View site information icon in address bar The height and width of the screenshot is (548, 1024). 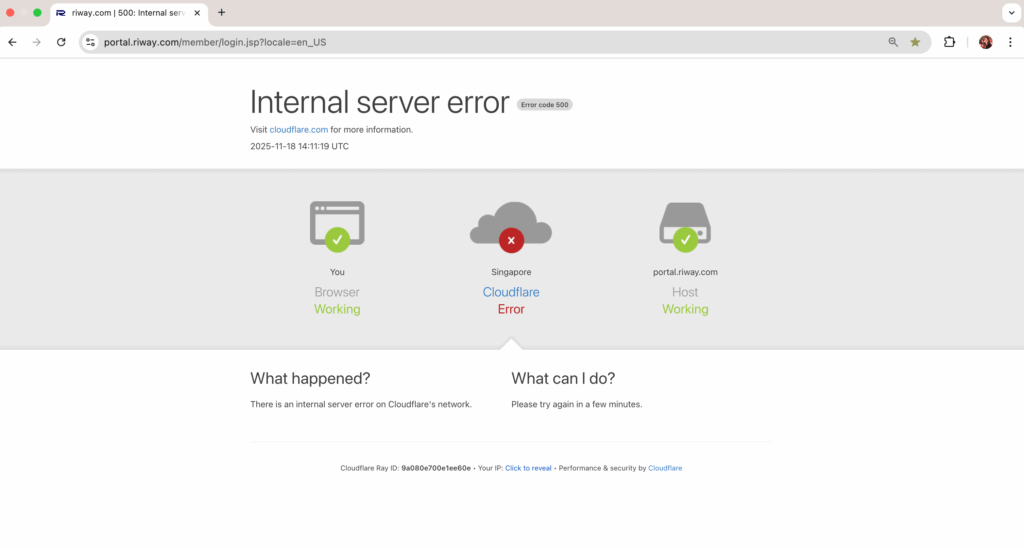pyautogui.click(x=90, y=42)
